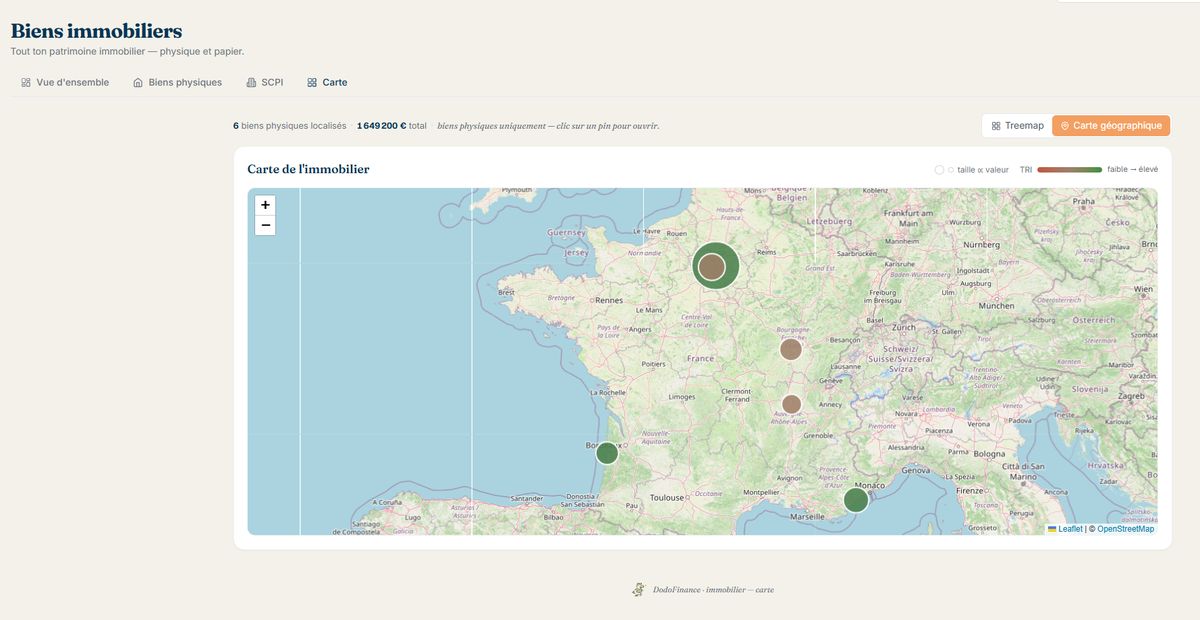Open the green pin at Bordeaux
Image resolution: width=1200 pixels, height=620 pixels.
(x=607, y=453)
